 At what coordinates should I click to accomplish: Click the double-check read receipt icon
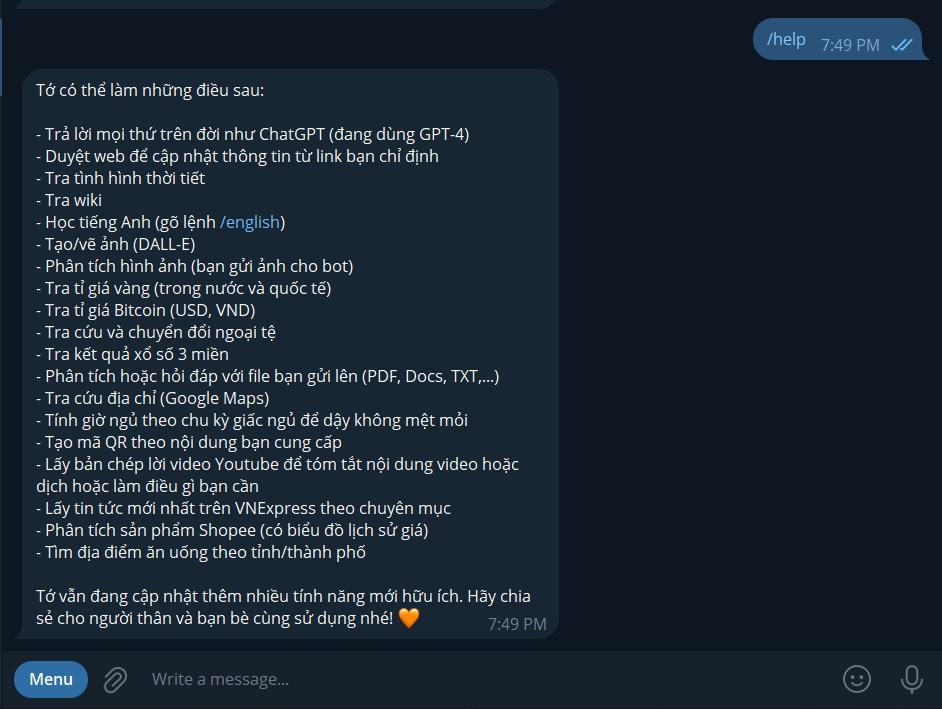902,45
